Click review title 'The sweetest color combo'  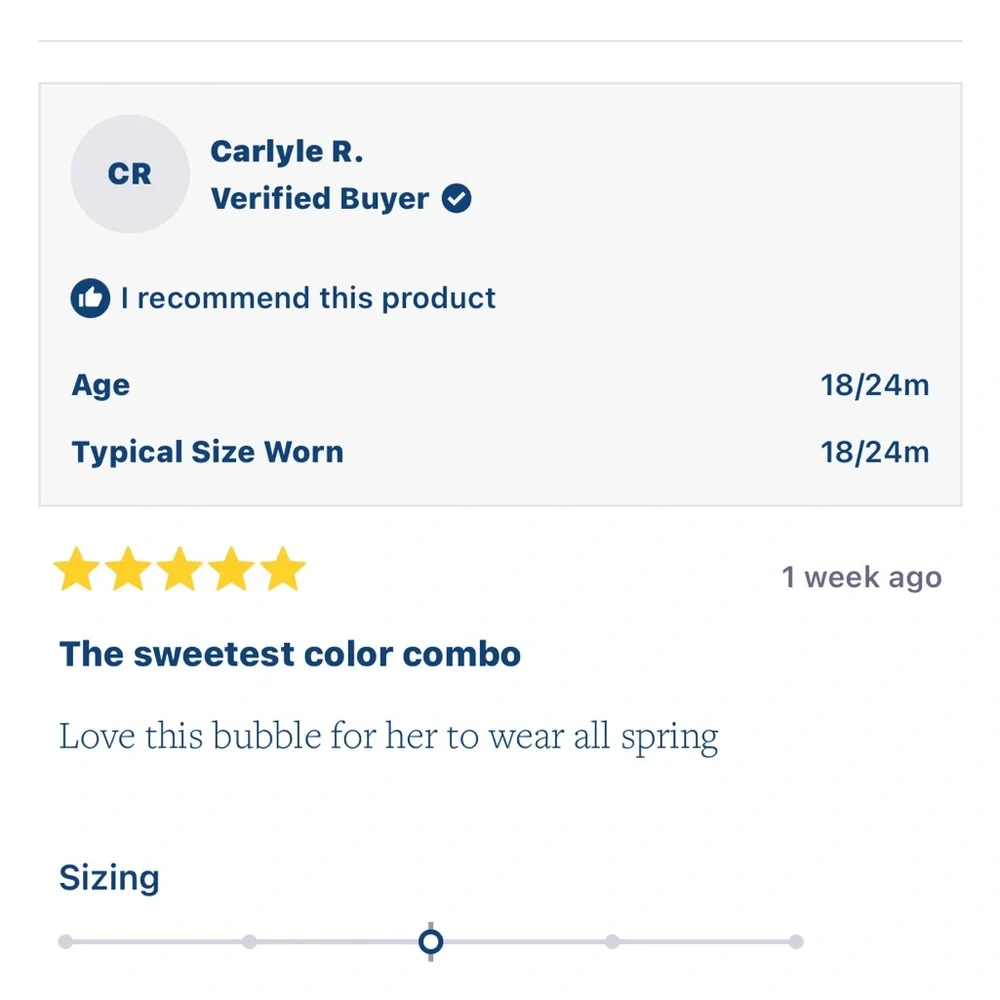tap(290, 654)
